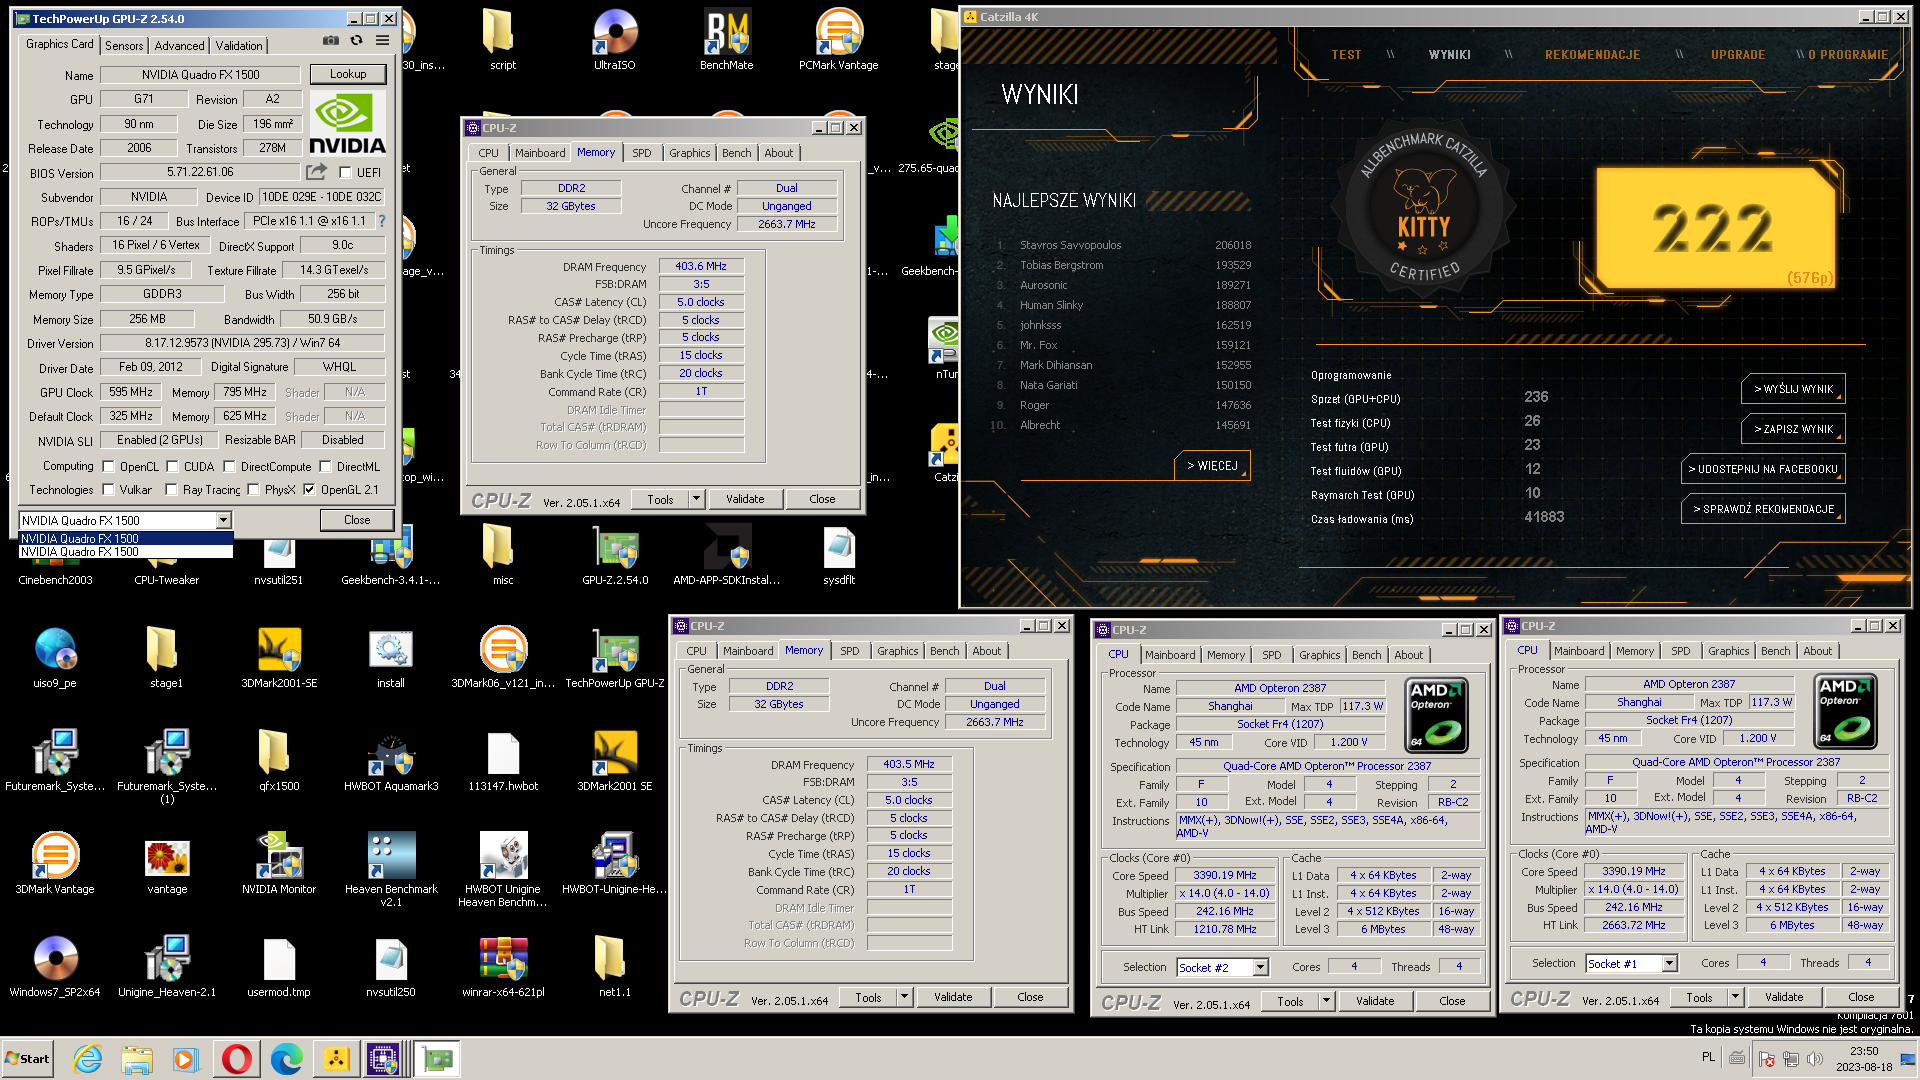Viewport: 1920px width, 1080px height.
Task: Toggle PhysX checkbox
Action: [253, 490]
